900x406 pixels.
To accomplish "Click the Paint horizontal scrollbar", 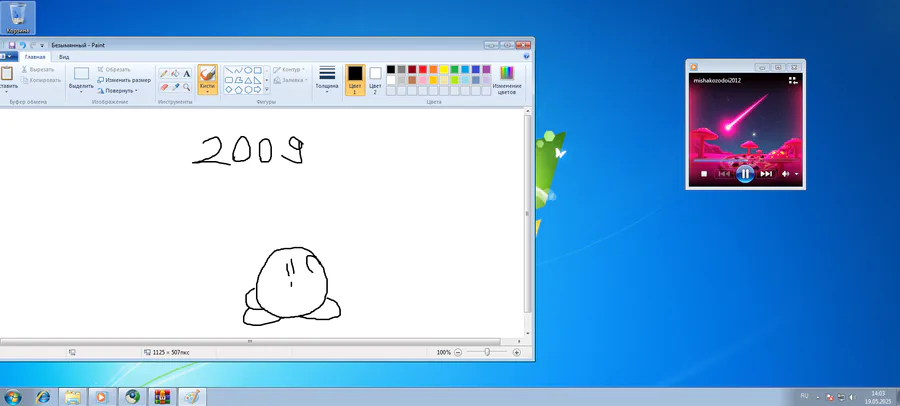I will pyautogui.click(x=250, y=341).
